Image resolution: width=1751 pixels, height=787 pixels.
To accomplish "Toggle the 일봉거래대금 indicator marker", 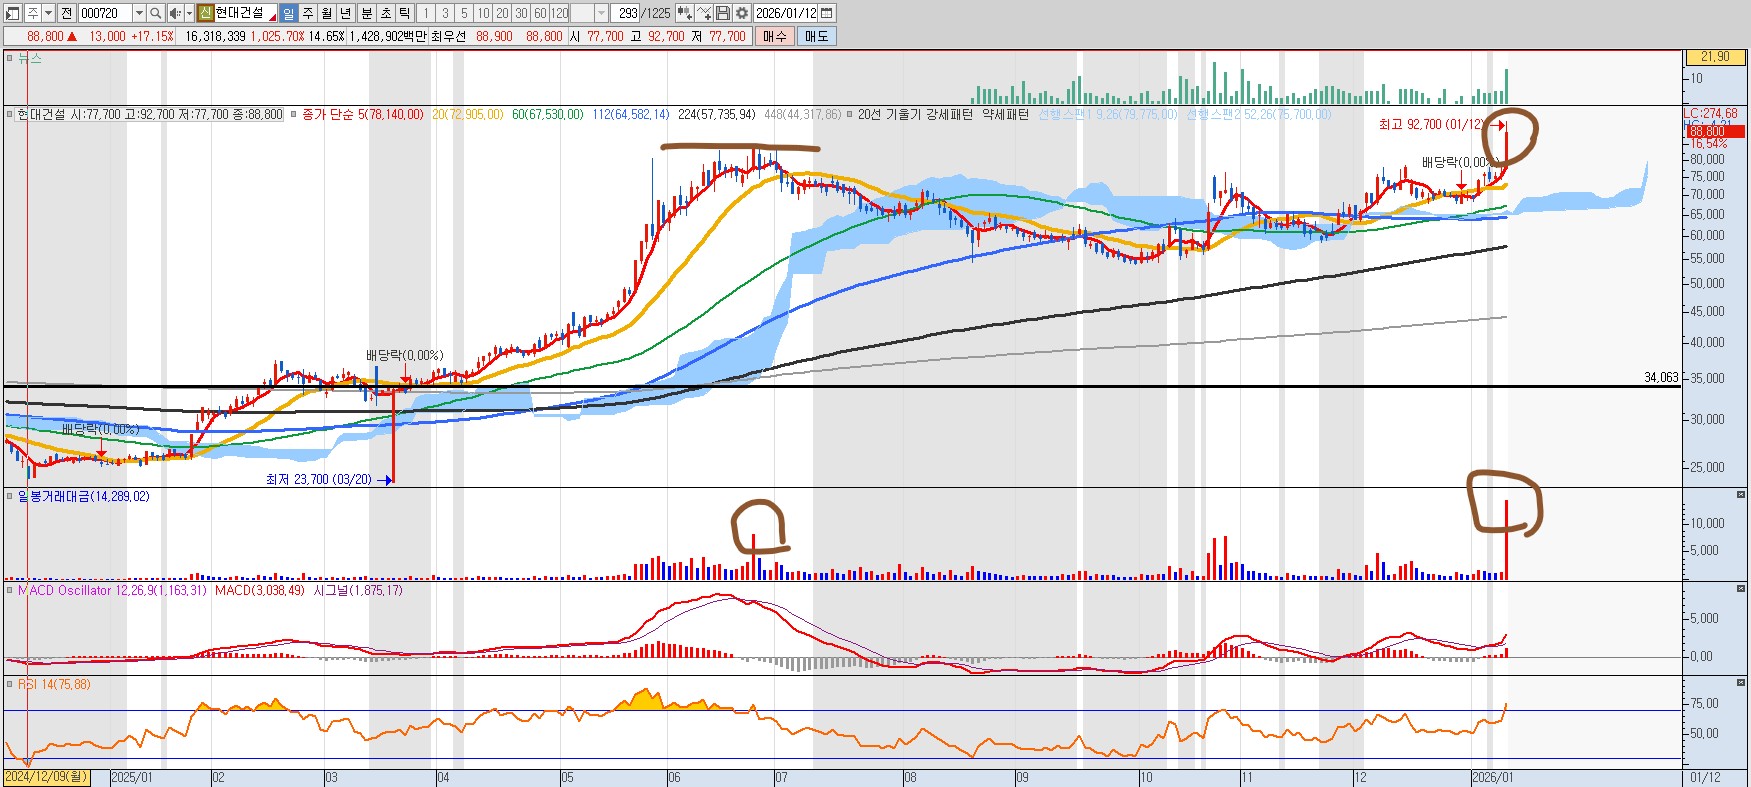I will click(x=10, y=496).
